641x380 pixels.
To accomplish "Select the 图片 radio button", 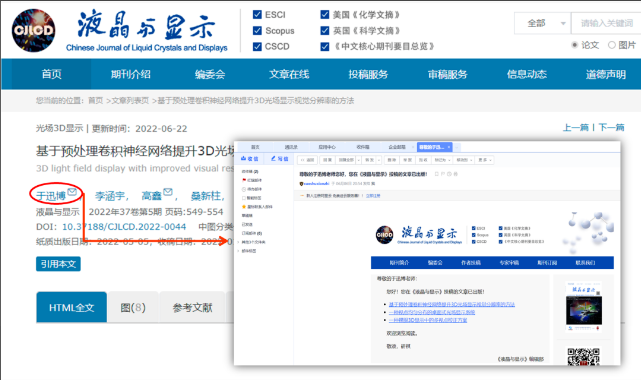I will coord(612,45).
